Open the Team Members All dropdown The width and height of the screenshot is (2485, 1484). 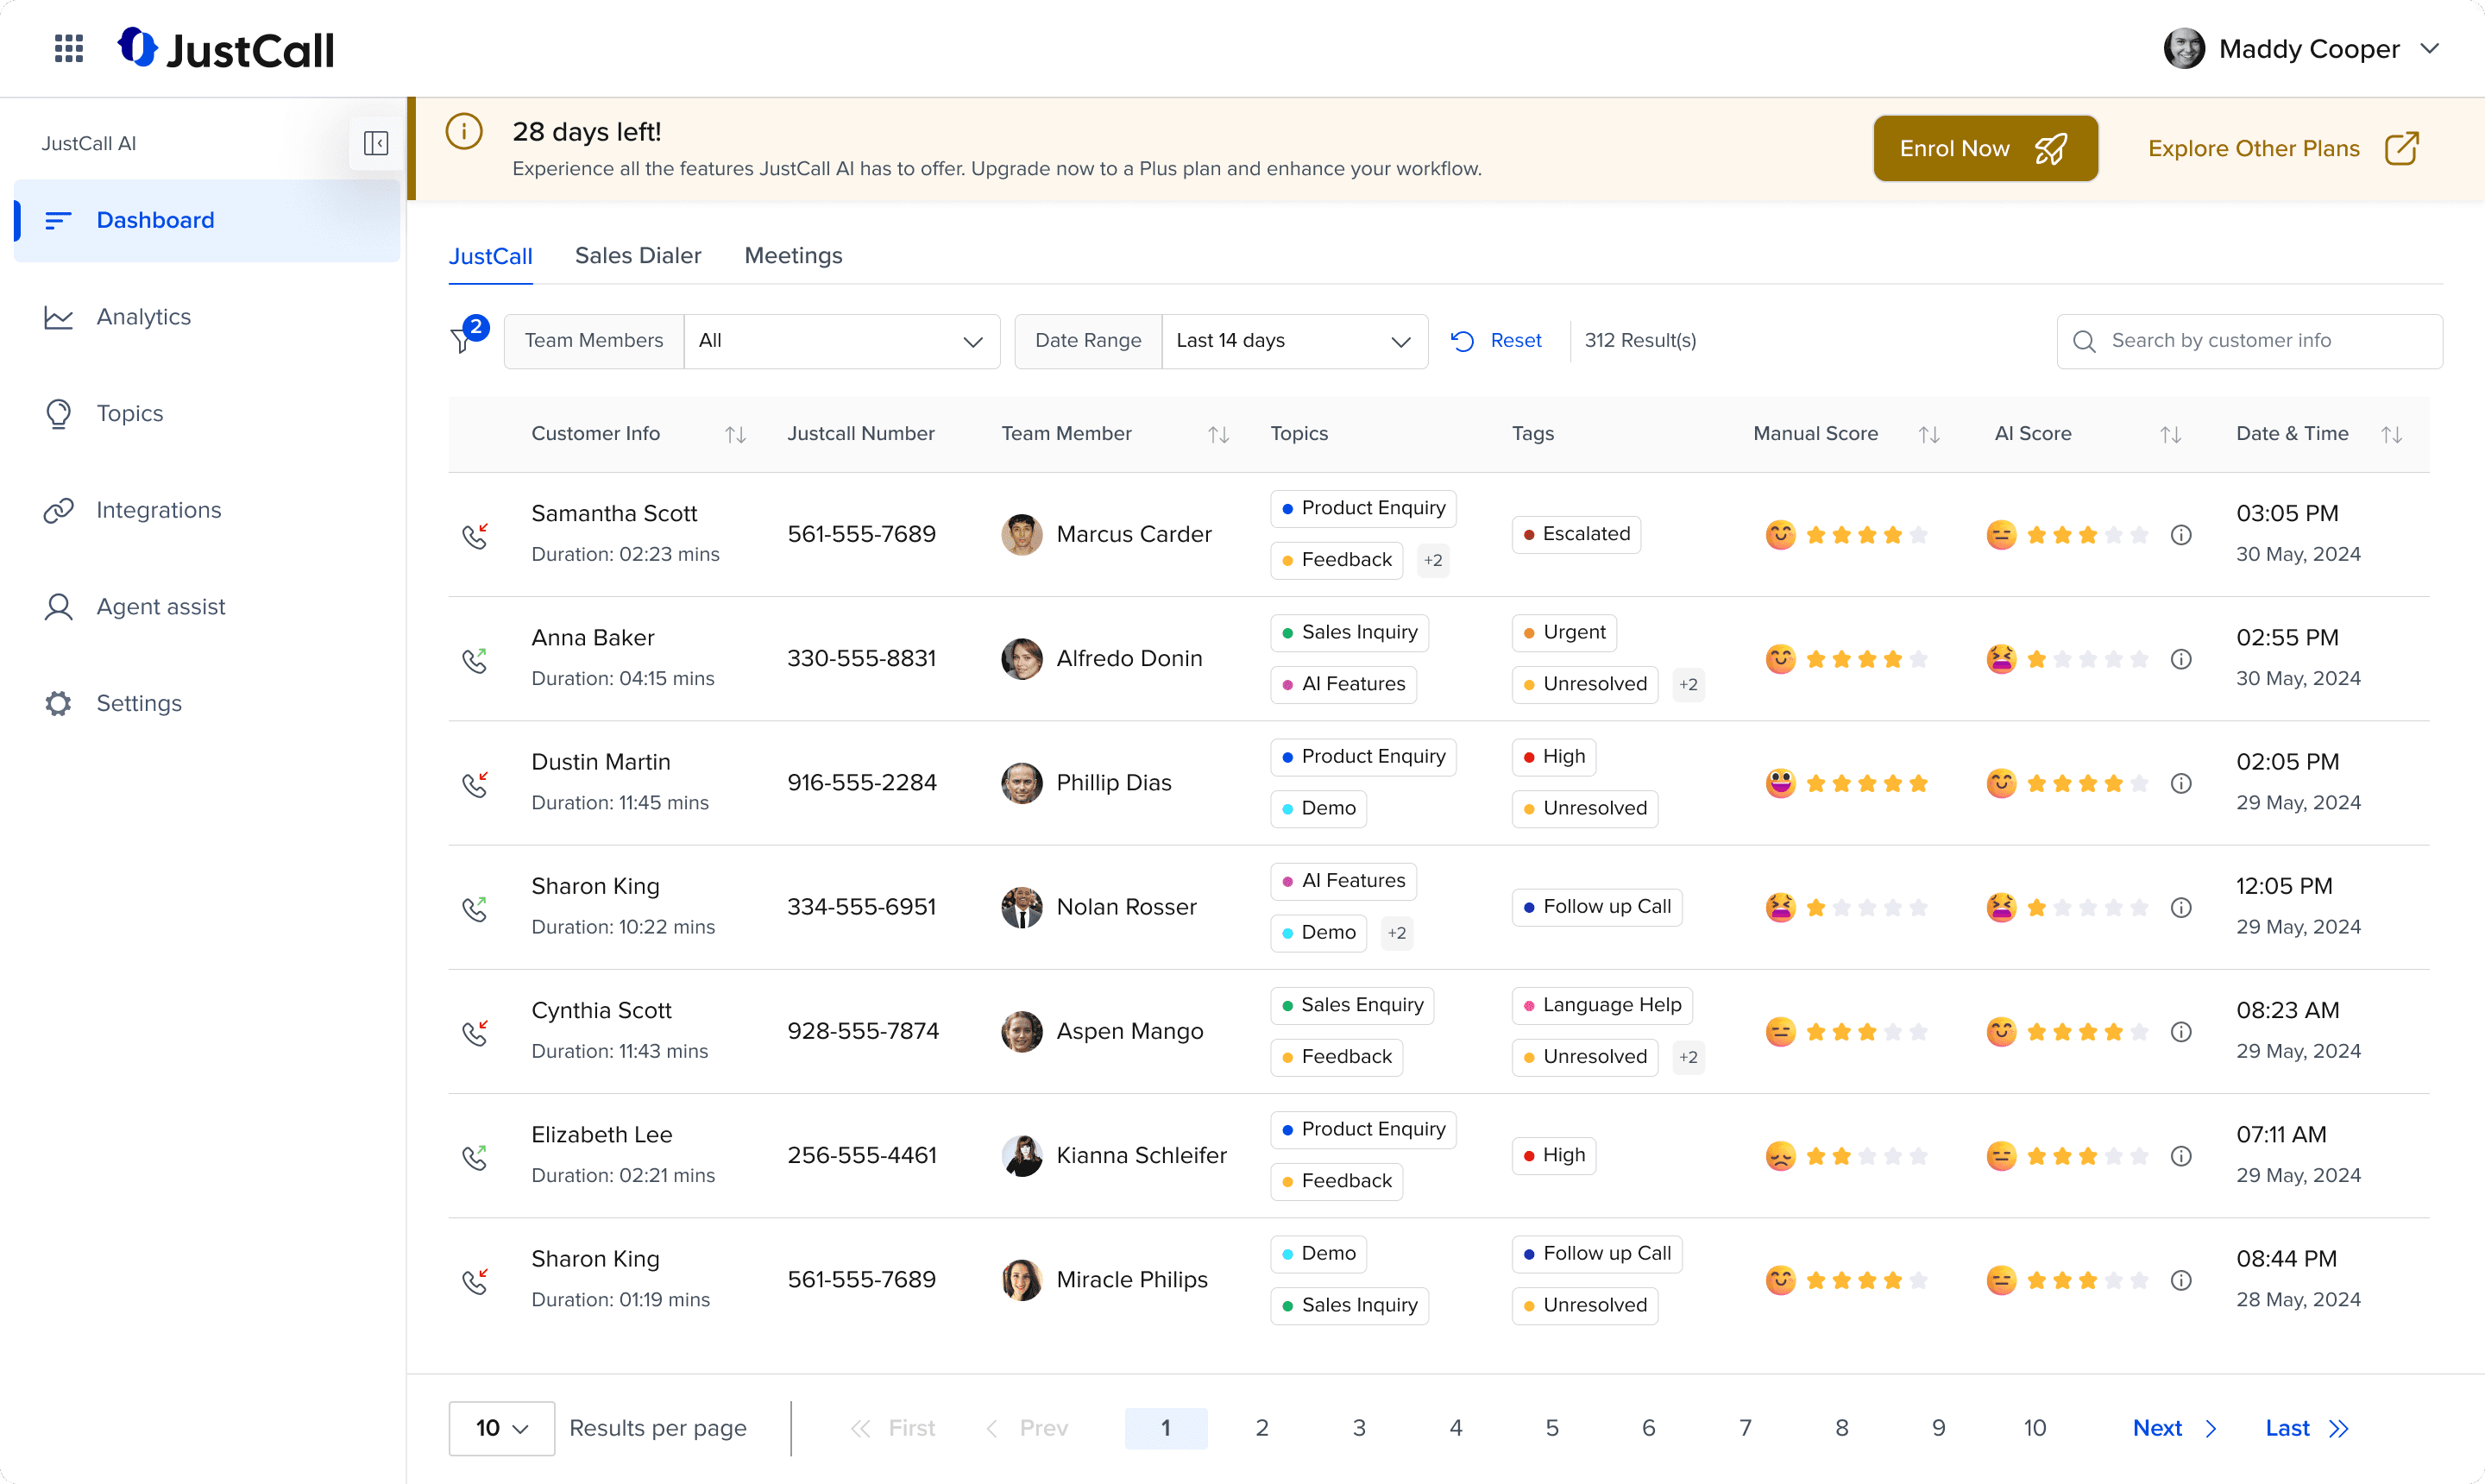coord(840,341)
